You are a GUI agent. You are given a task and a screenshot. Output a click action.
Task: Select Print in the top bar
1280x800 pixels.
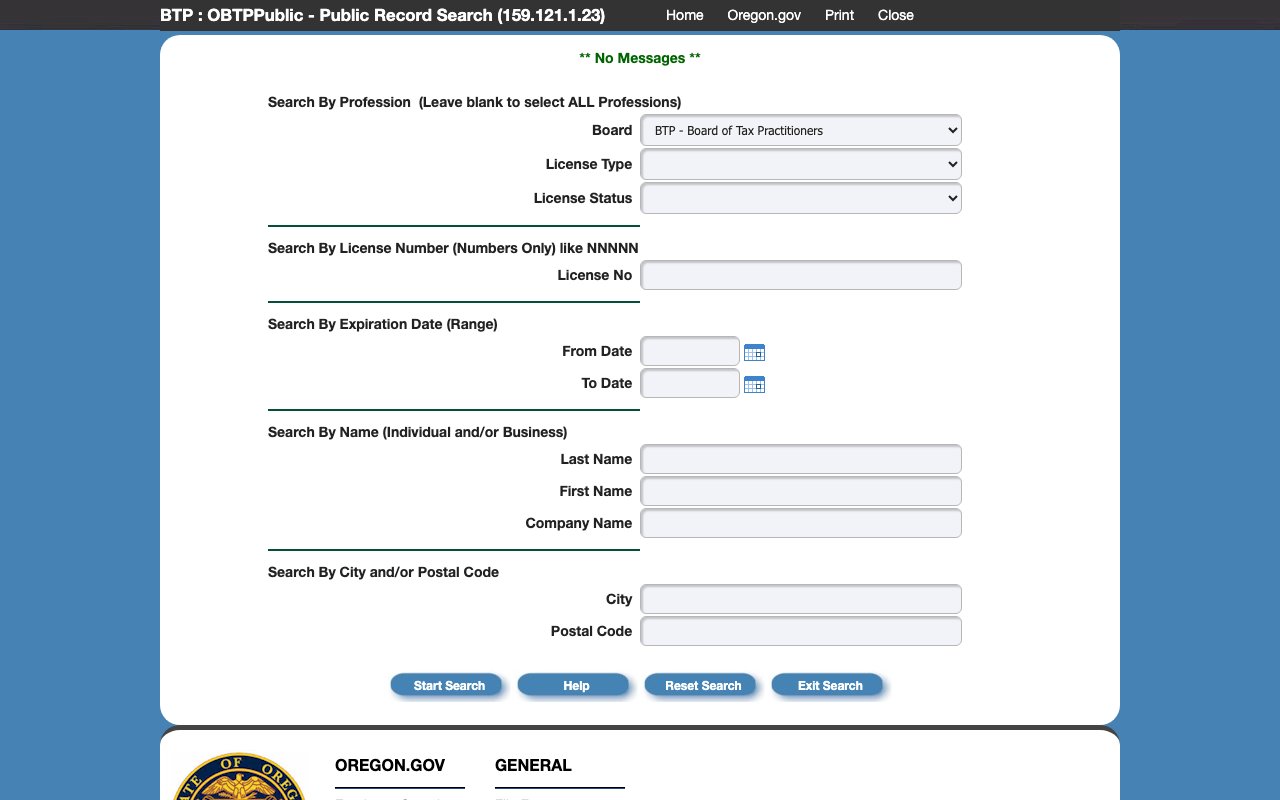click(x=840, y=15)
